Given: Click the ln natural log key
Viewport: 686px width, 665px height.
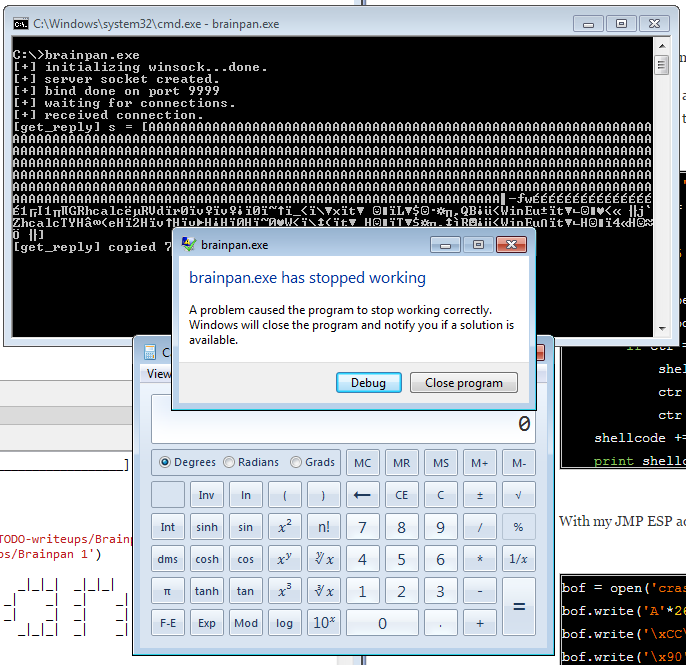Looking at the screenshot, I should pyautogui.click(x=245, y=495).
